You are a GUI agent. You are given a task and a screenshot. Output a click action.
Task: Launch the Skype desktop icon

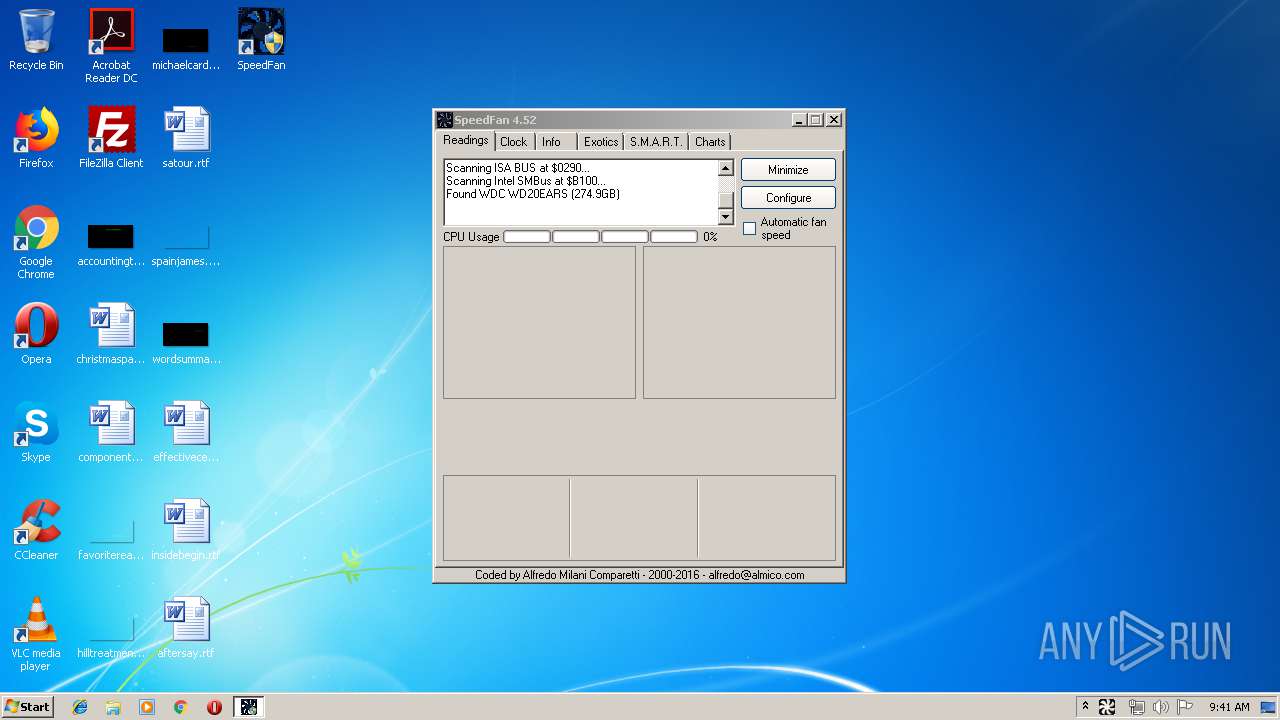(x=36, y=432)
